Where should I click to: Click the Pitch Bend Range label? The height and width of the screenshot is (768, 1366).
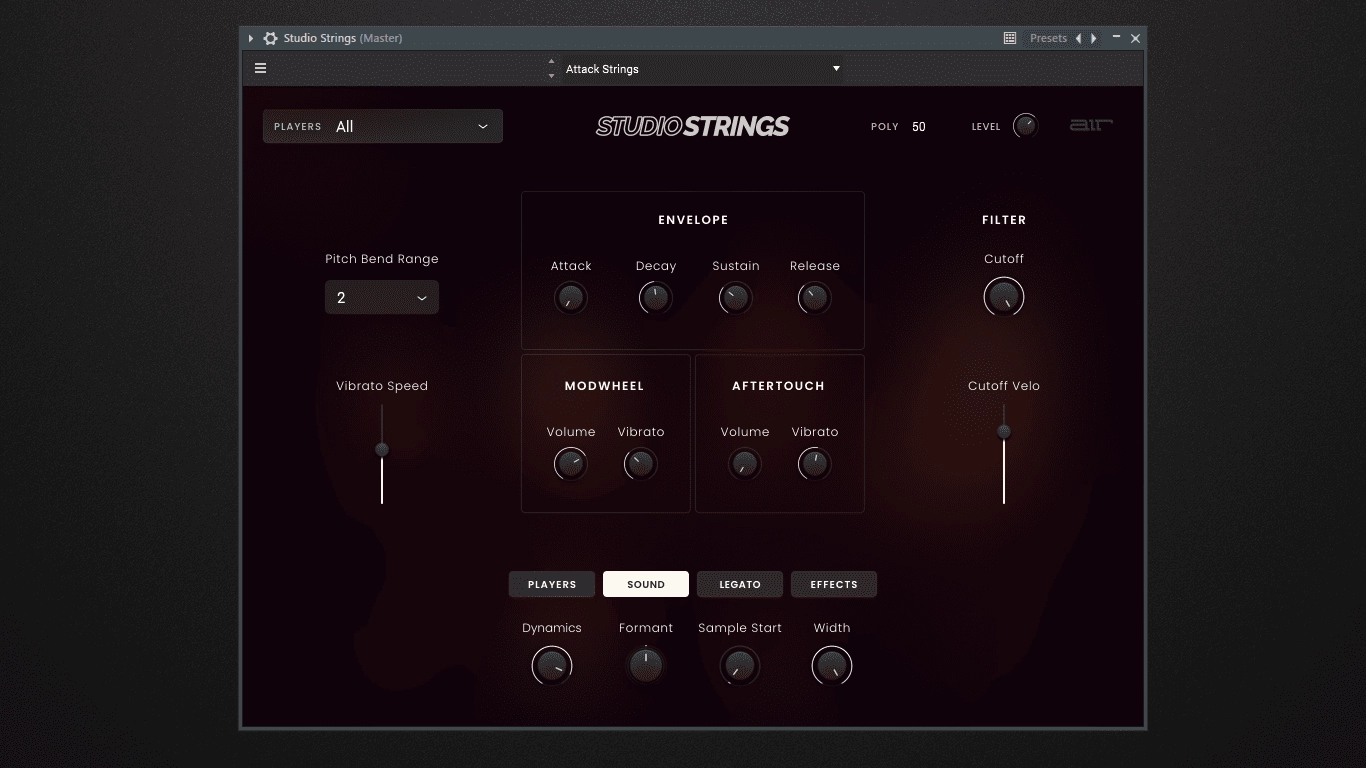pyautogui.click(x=382, y=259)
